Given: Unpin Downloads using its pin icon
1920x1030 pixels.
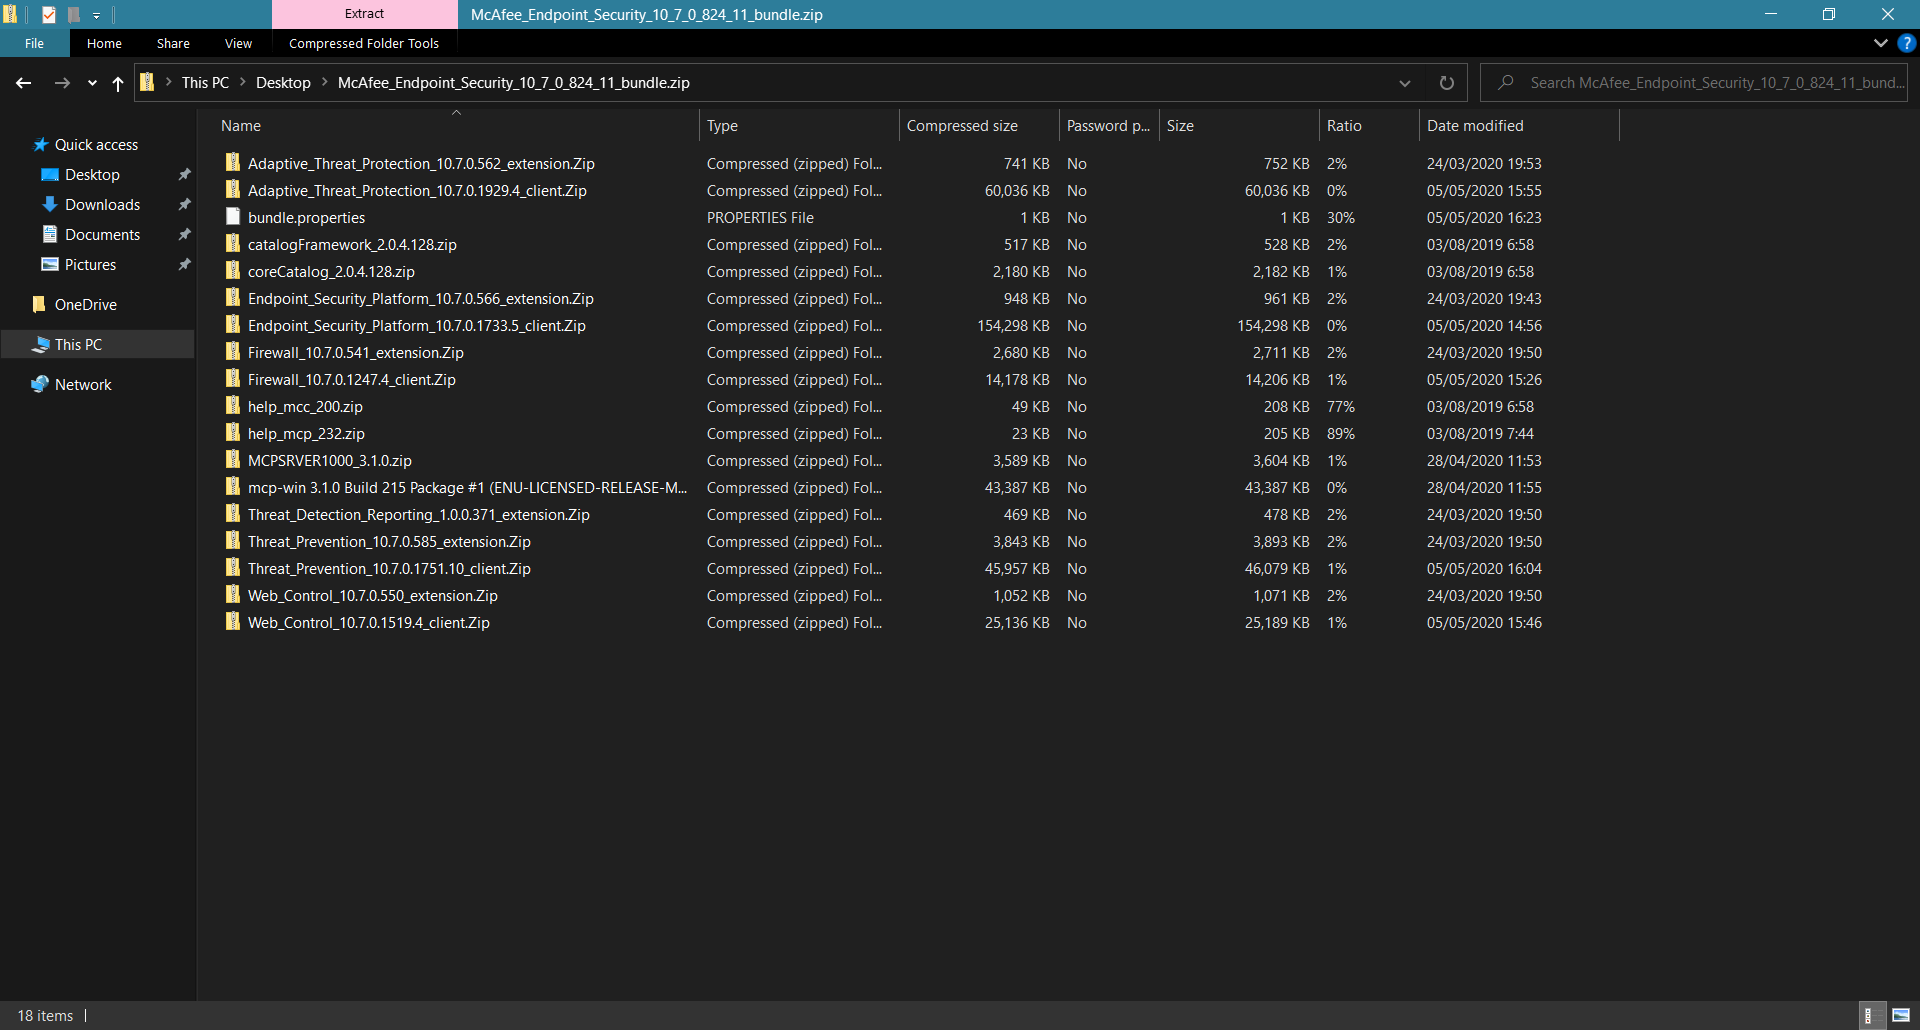Looking at the screenshot, I should click(184, 205).
